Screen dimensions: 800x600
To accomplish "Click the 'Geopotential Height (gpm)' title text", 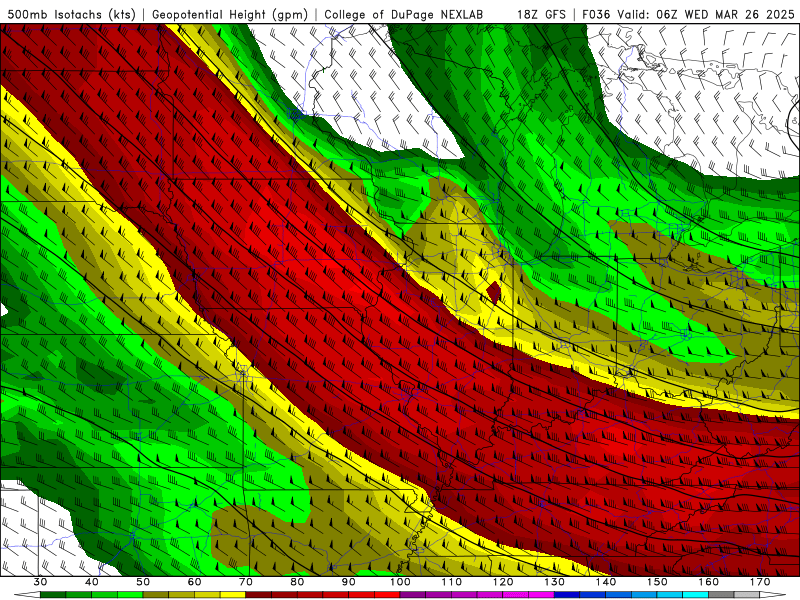I will pyautogui.click(x=230, y=14).
